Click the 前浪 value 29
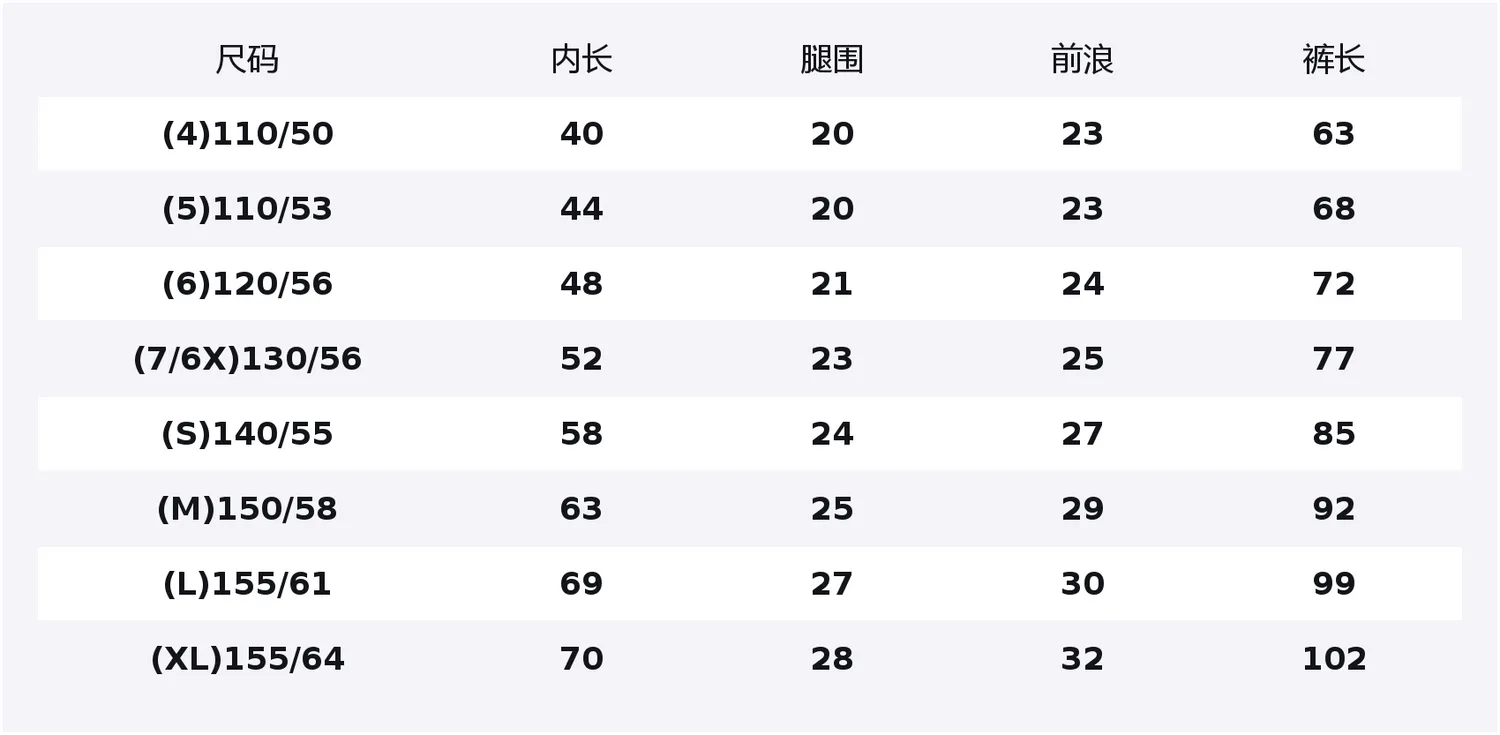Viewport: 1500px width, 735px height. 1082,509
